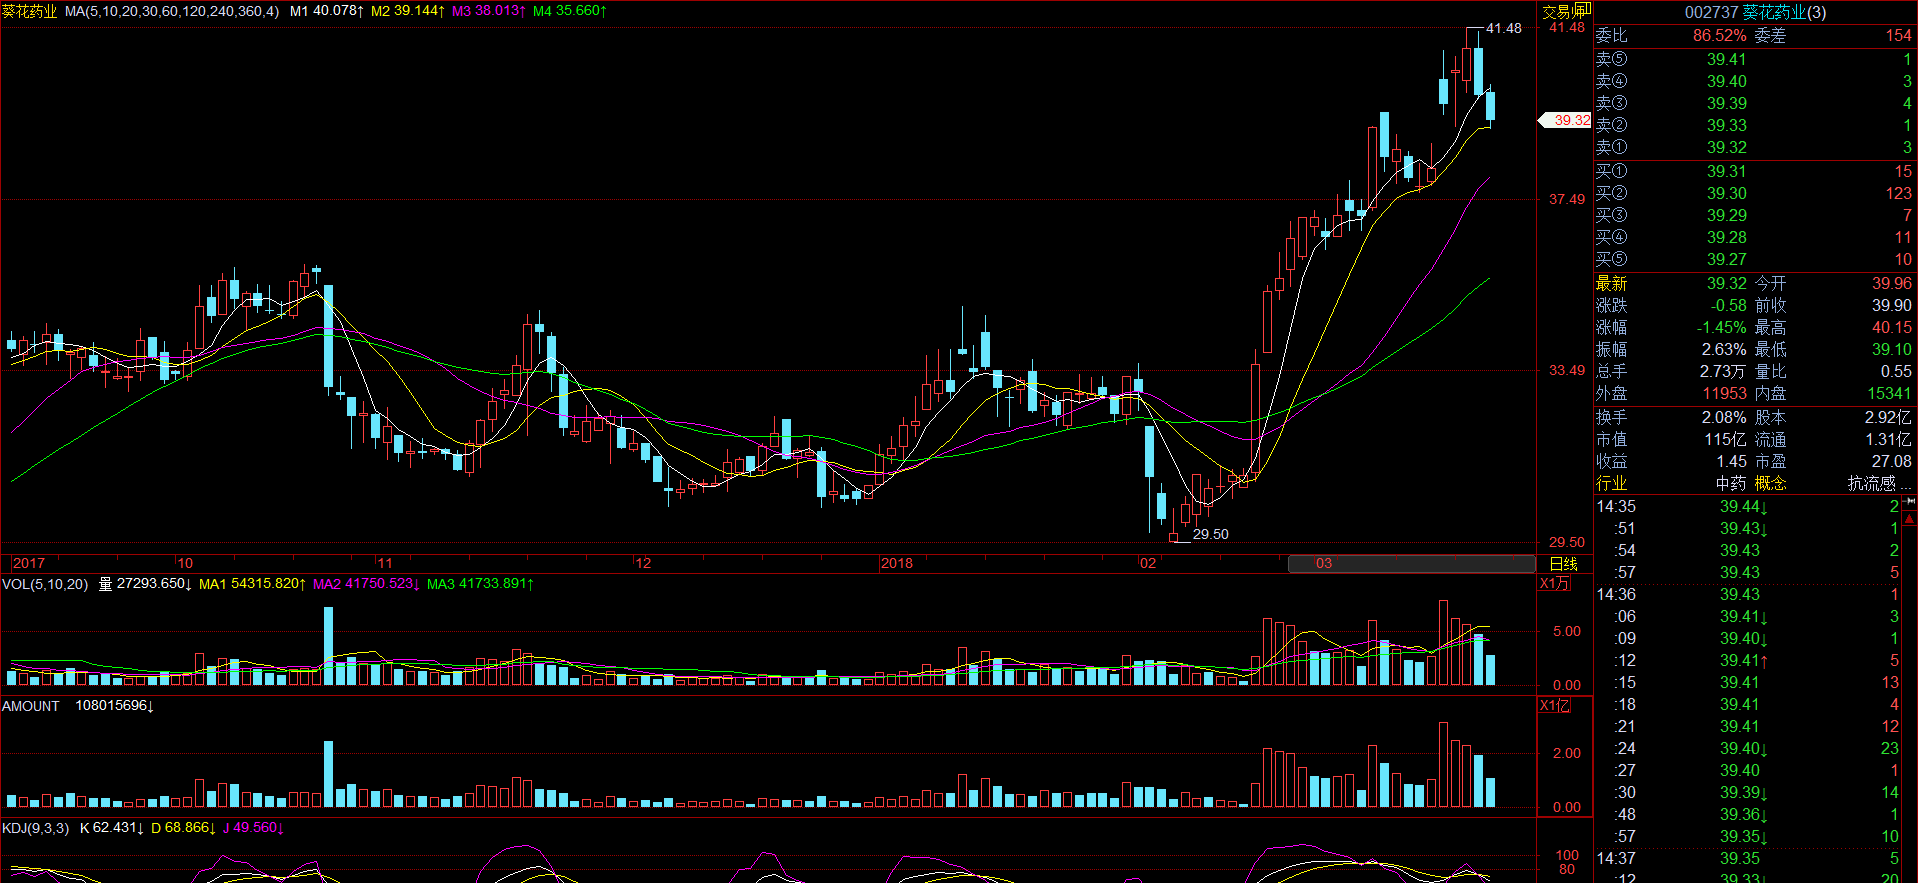Click the 29.50 low price label on the chart

1211,534
